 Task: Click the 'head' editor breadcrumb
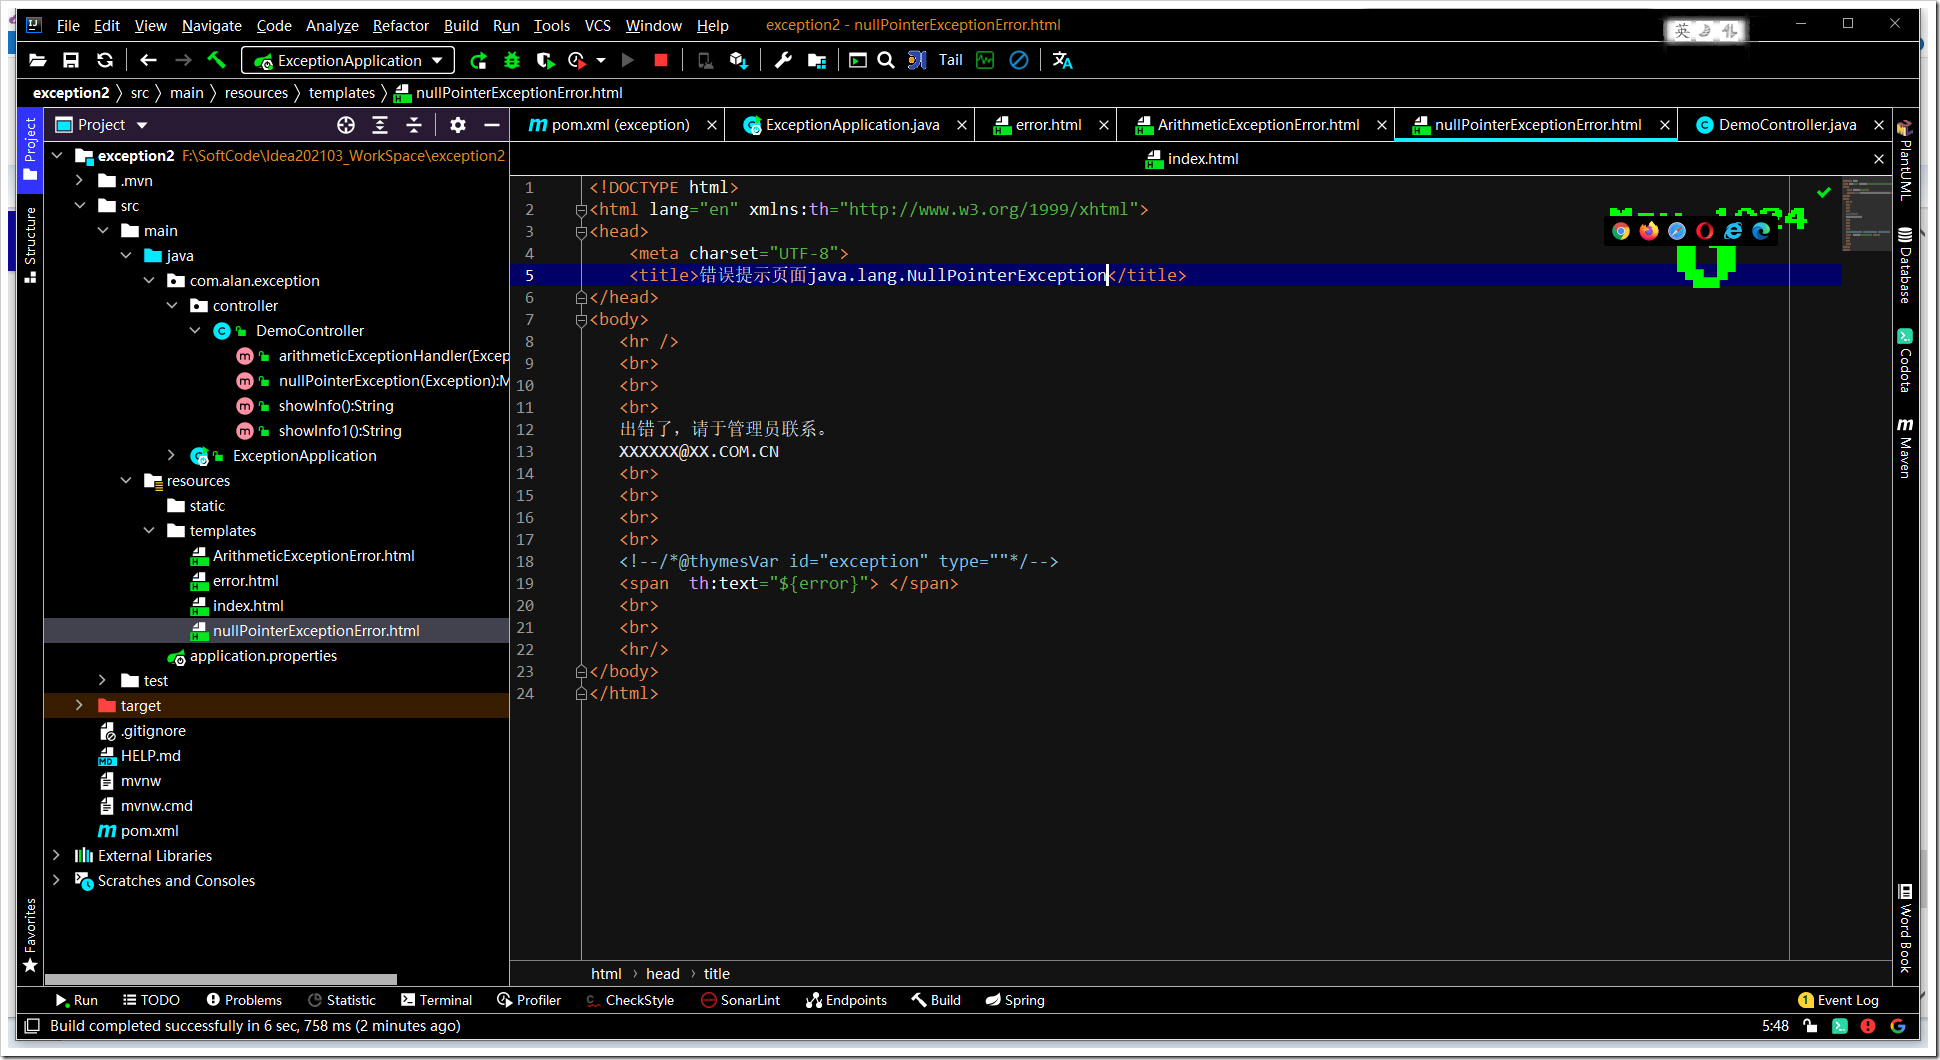click(x=663, y=974)
